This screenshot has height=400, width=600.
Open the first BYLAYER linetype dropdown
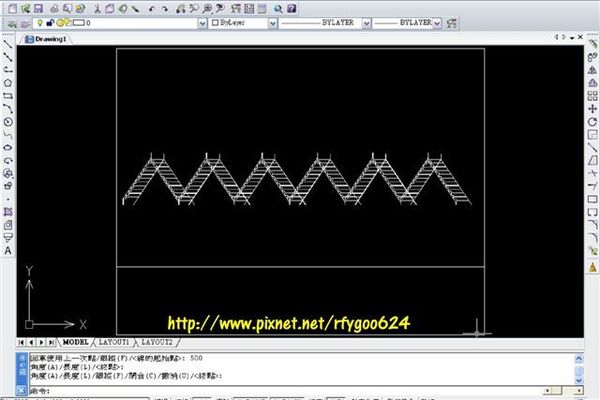[x=366, y=23]
